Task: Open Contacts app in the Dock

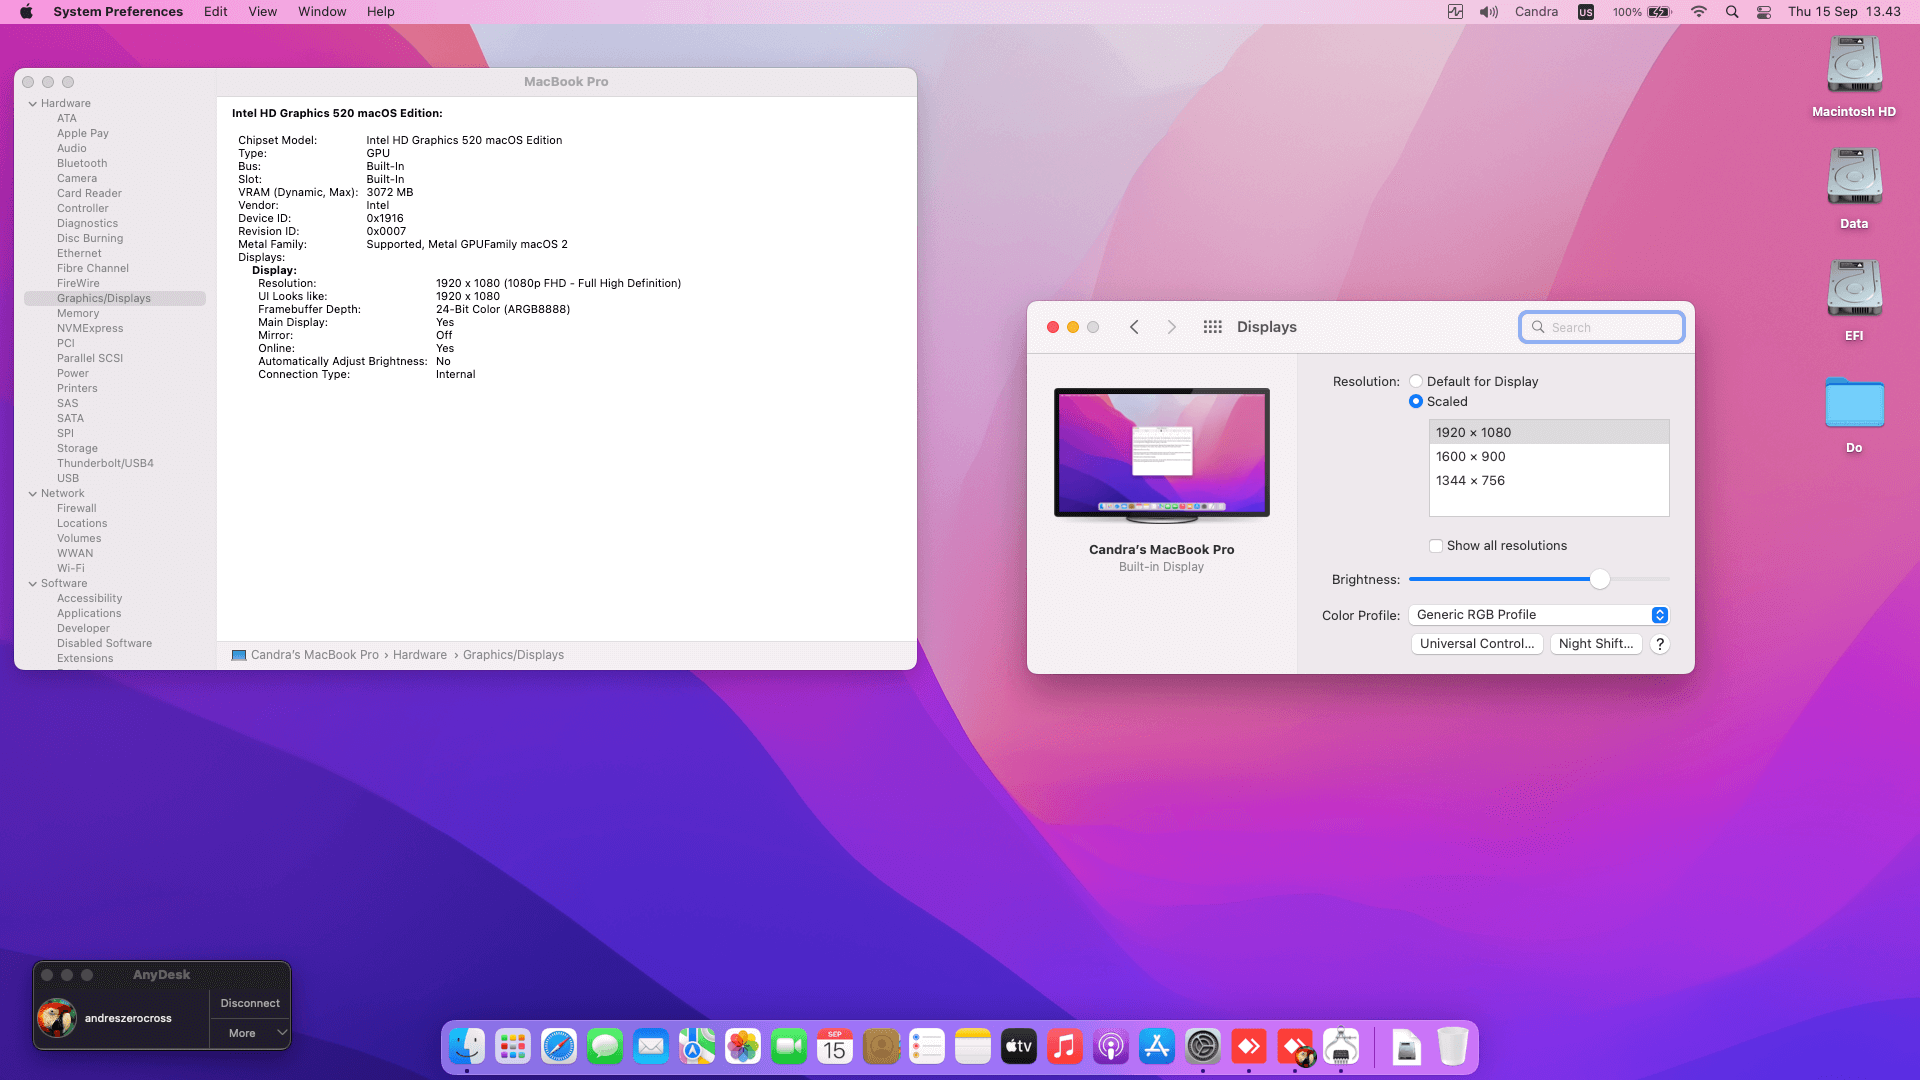Action: click(x=881, y=1047)
